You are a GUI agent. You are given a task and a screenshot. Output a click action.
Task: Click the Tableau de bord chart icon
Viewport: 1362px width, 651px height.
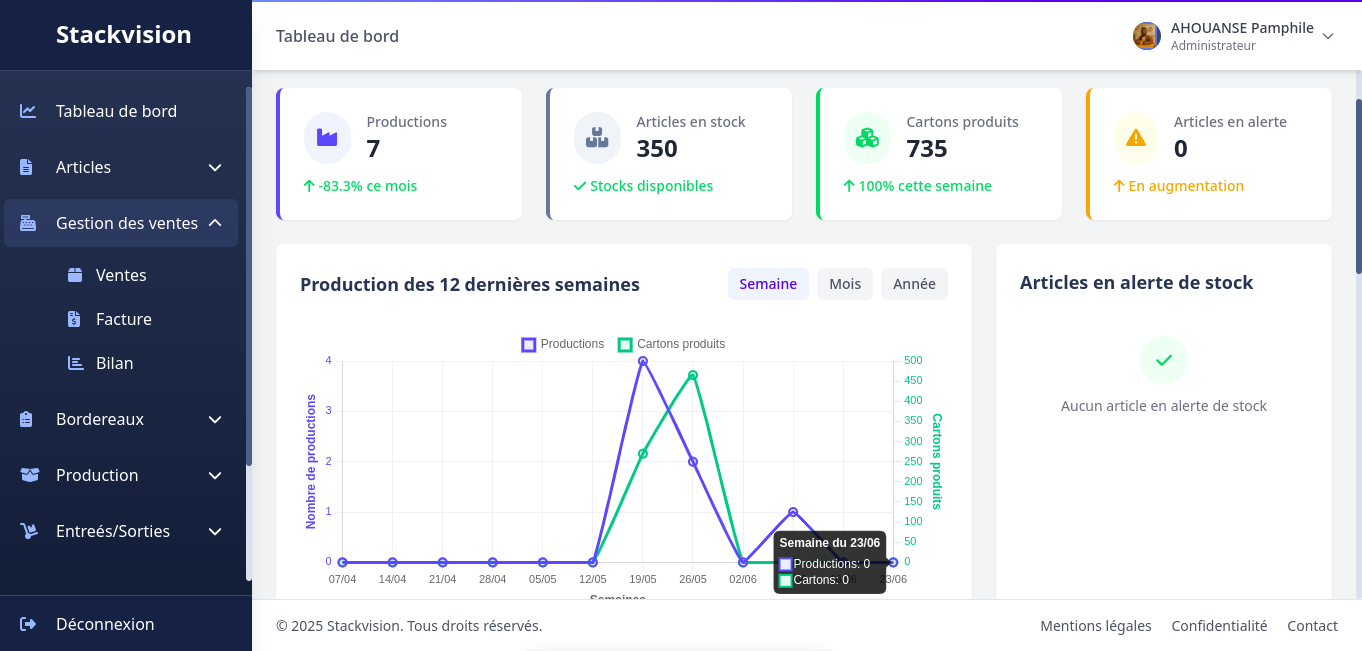28,111
